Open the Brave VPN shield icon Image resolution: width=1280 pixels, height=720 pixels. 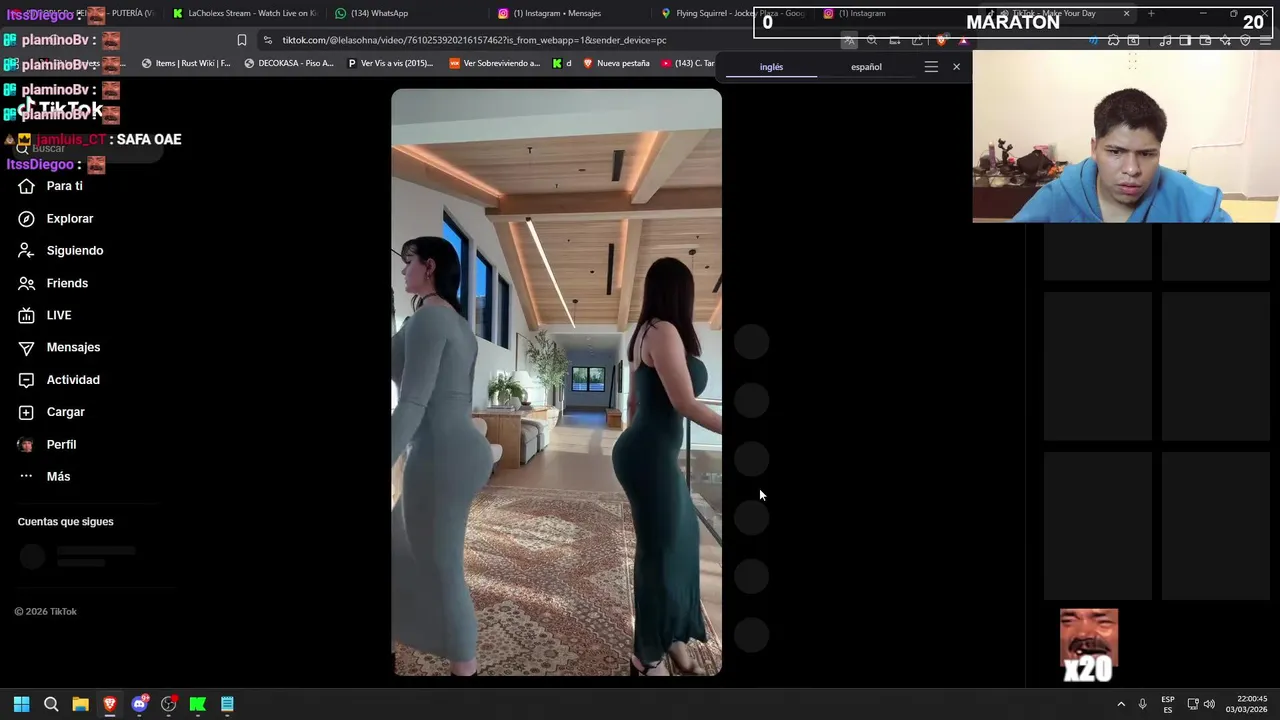click(1245, 40)
